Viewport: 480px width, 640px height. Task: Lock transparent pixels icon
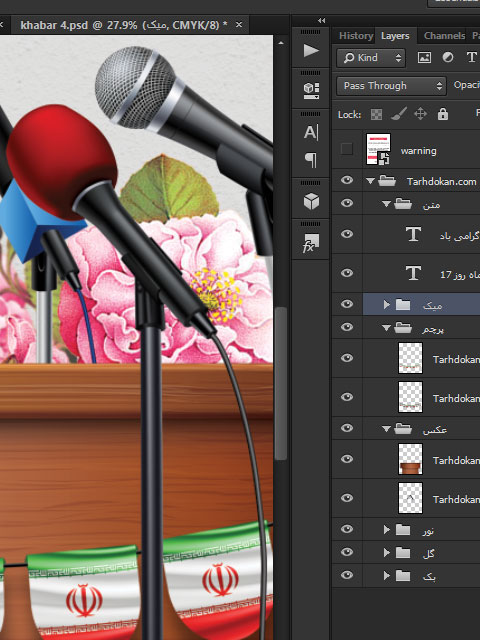coord(376,114)
